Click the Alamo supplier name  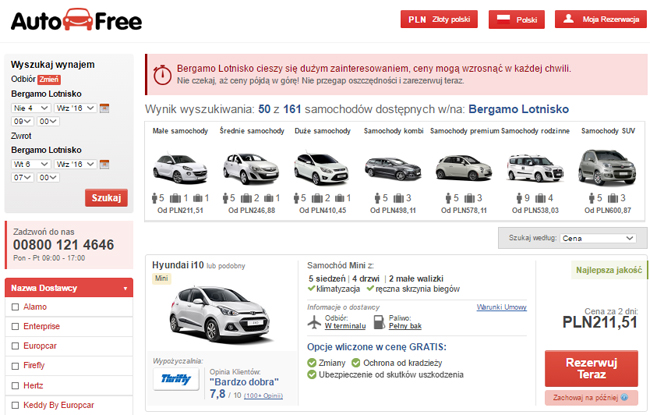pos(35,307)
